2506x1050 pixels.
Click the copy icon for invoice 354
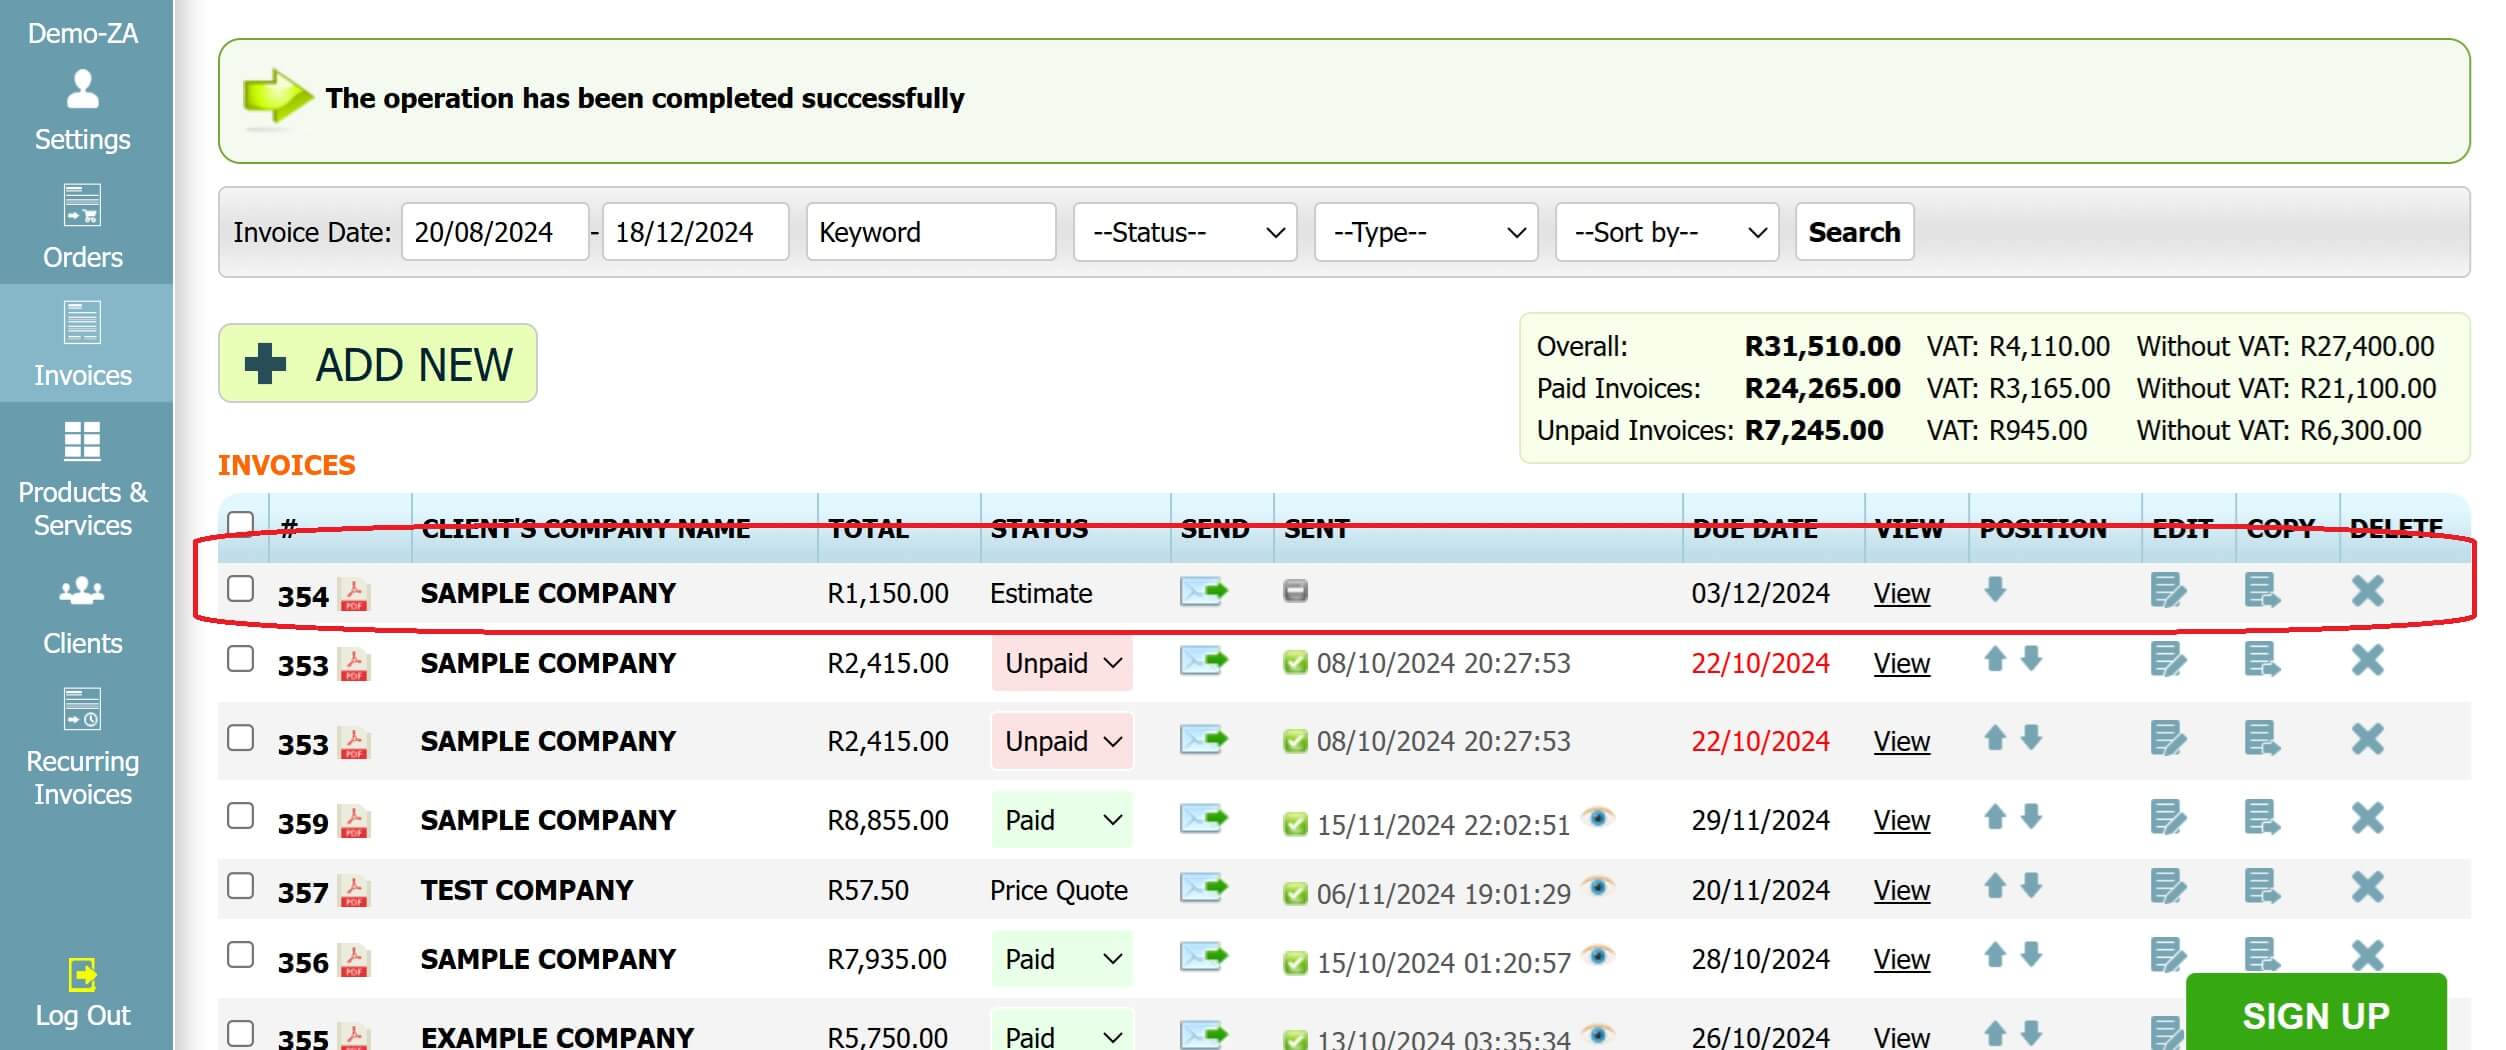2262,591
